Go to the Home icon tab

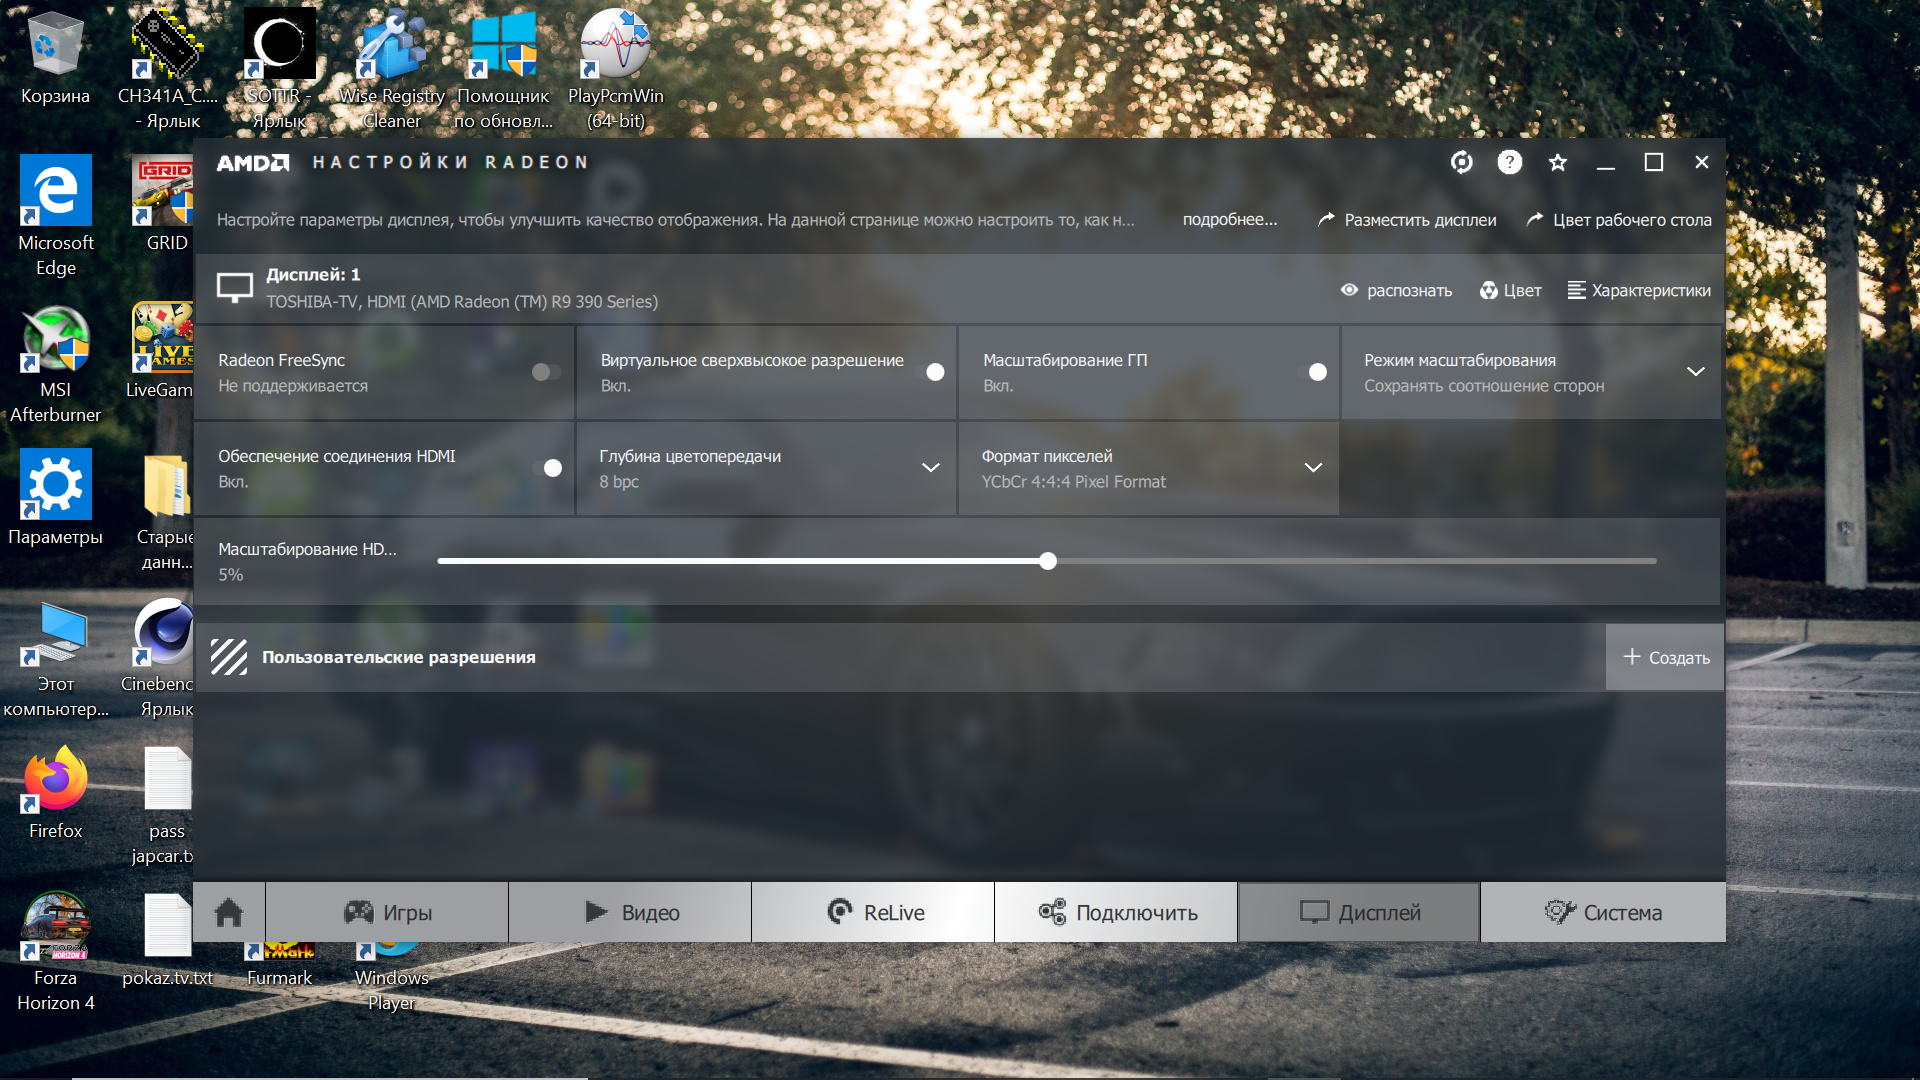tap(229, 912)
